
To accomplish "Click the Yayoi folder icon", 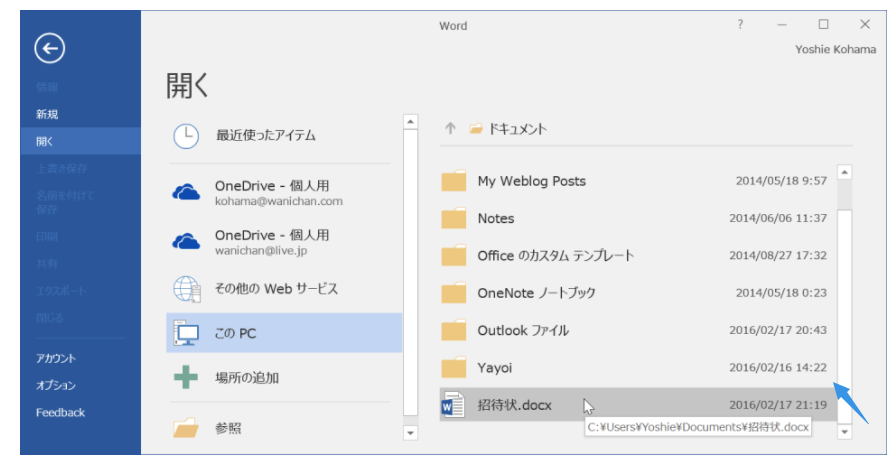I will 454,368.
